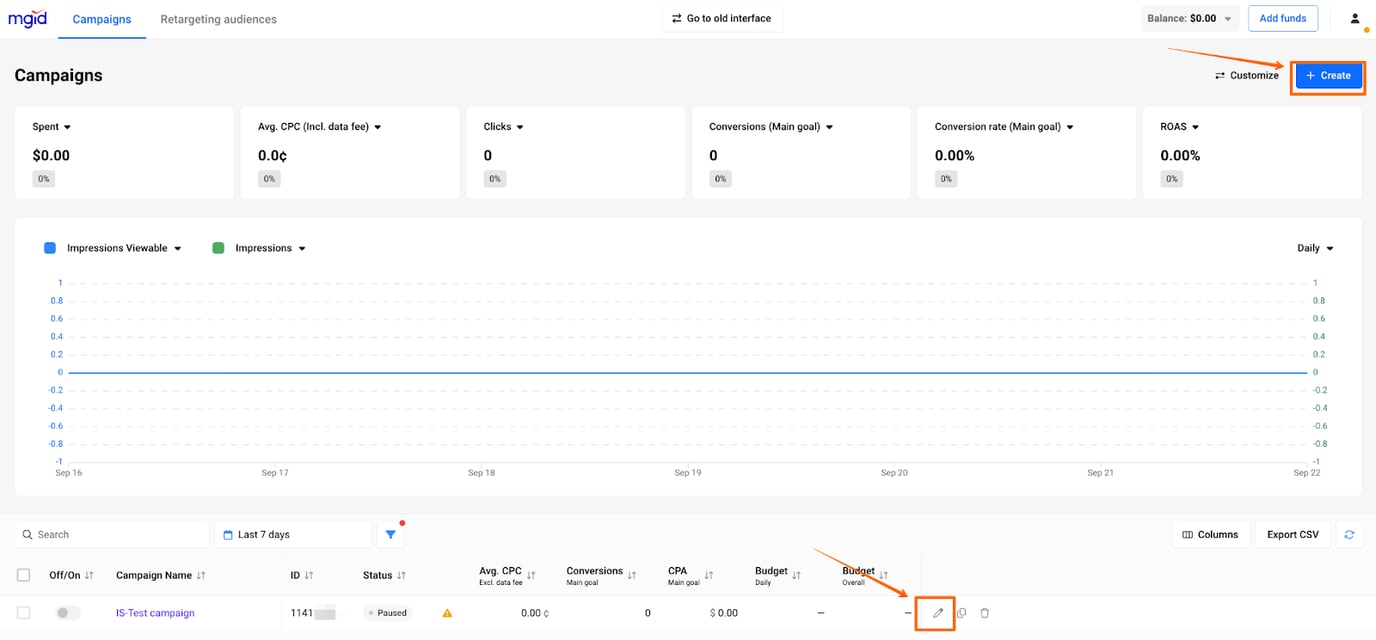Open the user account icon in the header

tap(1355, 17)
